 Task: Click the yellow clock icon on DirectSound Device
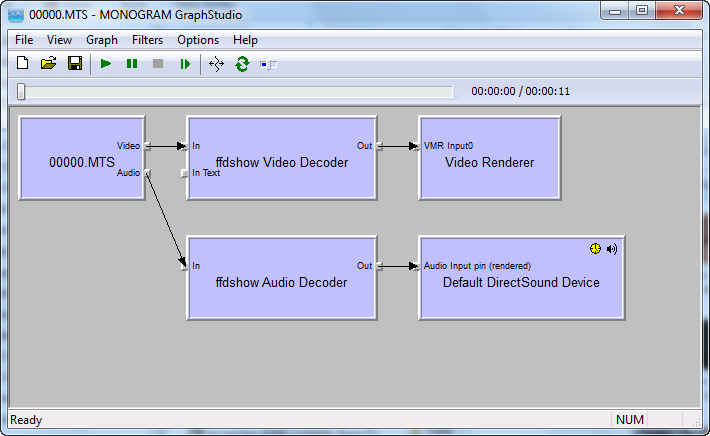[x=595, y=249]
